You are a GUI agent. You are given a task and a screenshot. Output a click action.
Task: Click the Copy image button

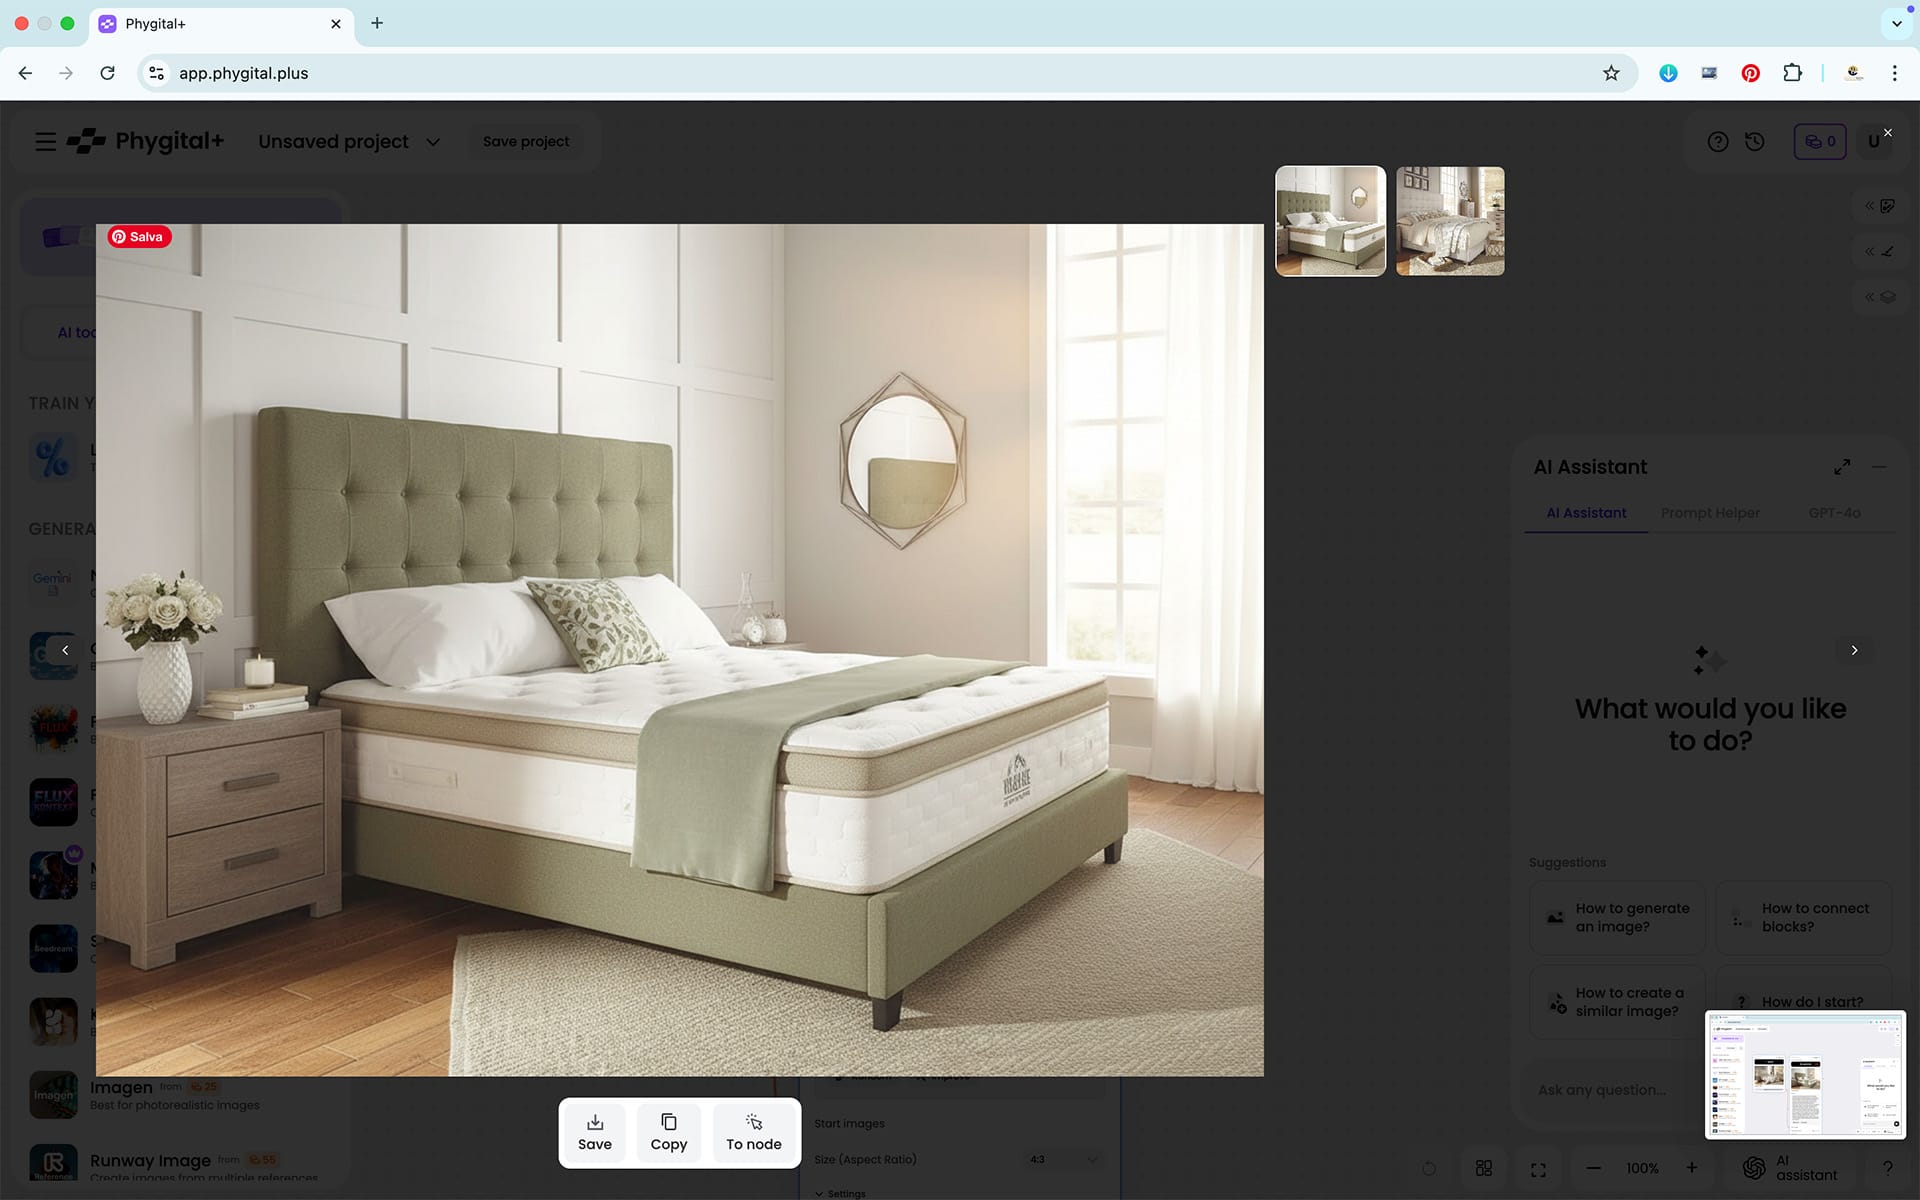tap(668, 1132)
